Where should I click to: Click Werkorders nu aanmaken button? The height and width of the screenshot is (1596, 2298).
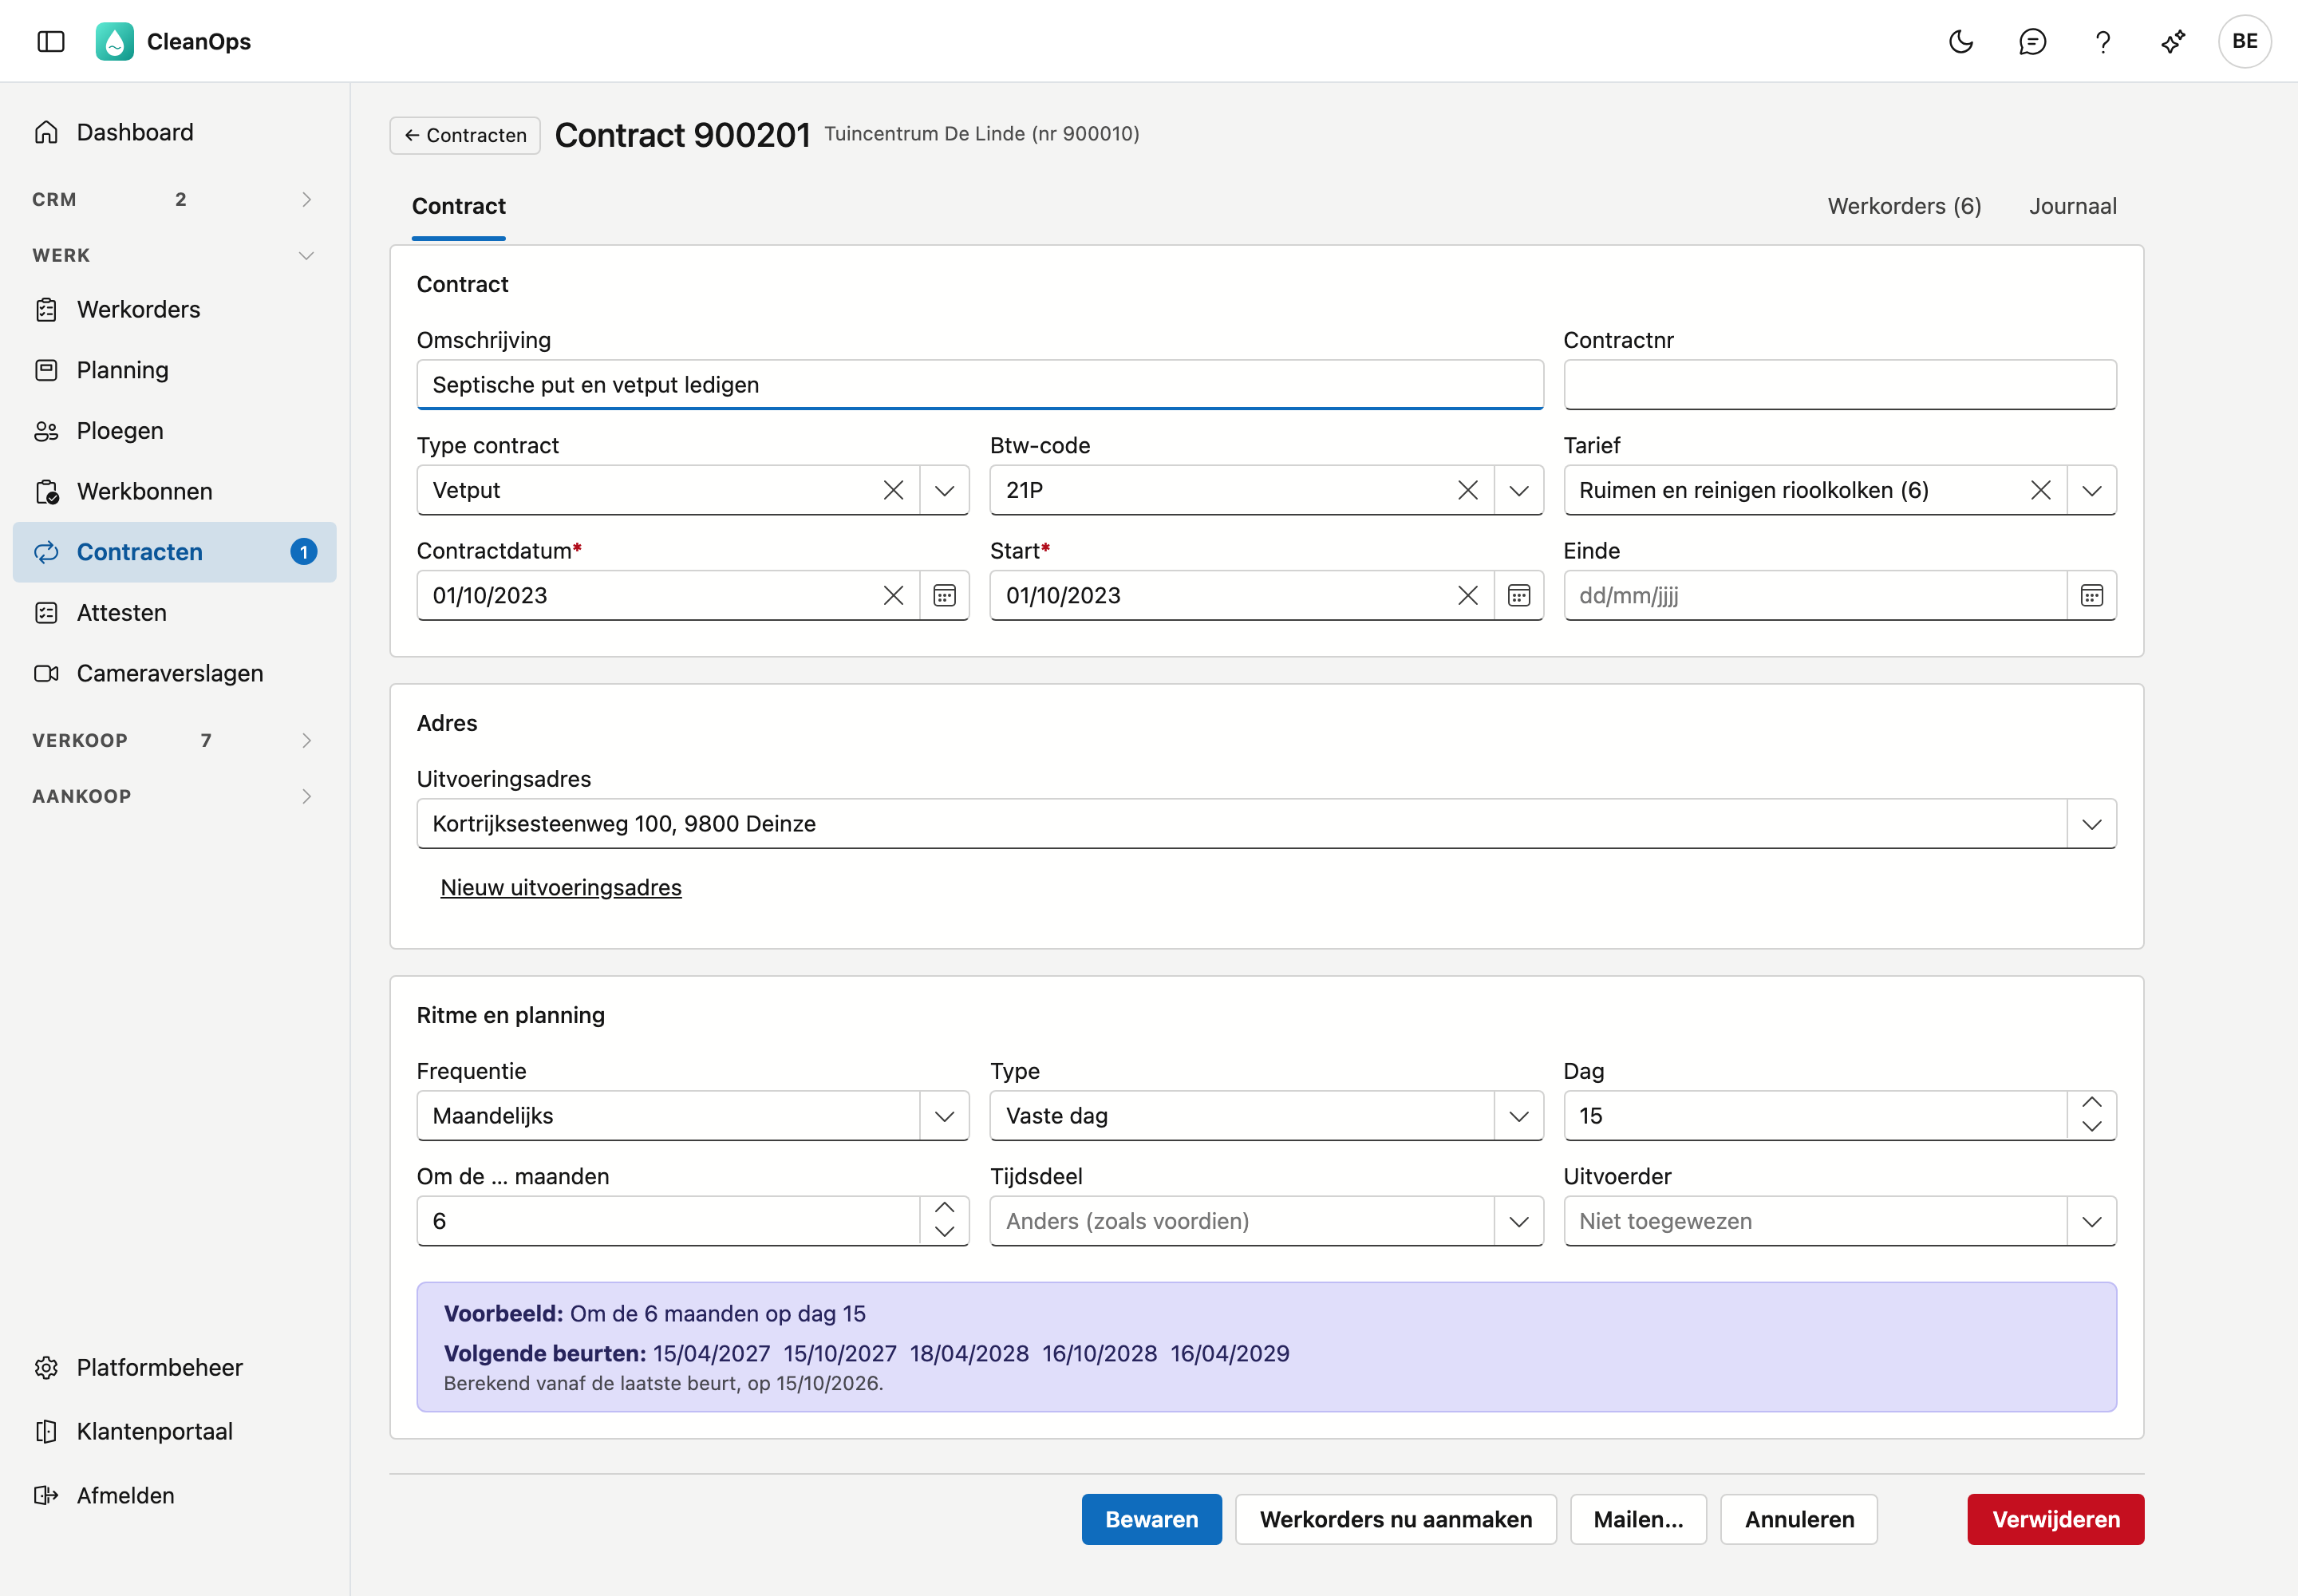point(1395,1519)
